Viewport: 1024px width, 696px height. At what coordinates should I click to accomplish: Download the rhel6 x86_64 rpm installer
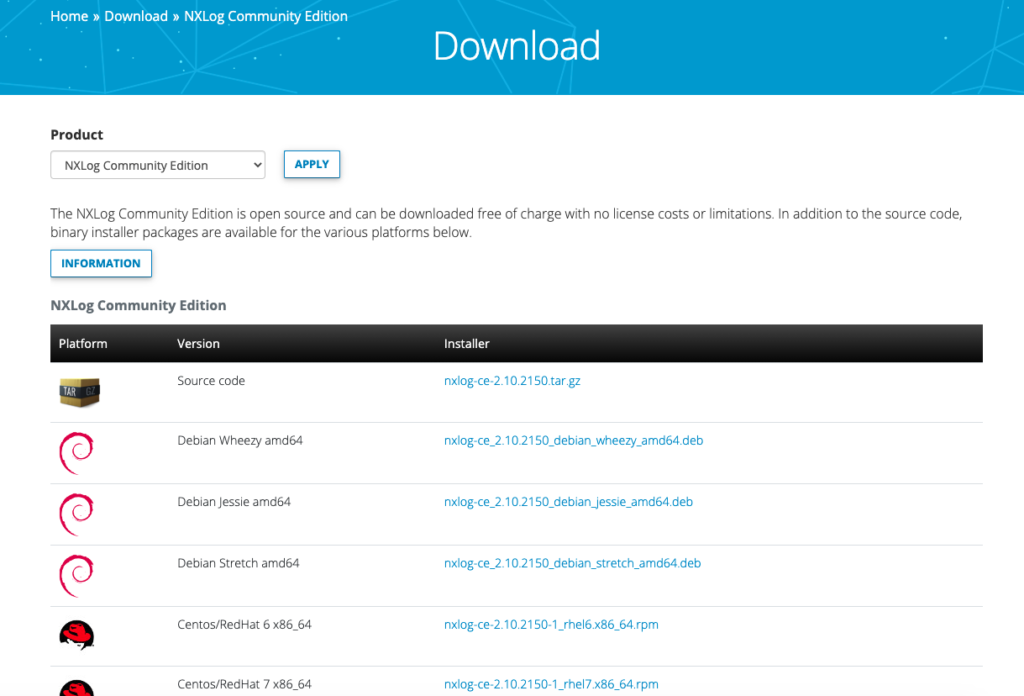click(x=551, y=625)
